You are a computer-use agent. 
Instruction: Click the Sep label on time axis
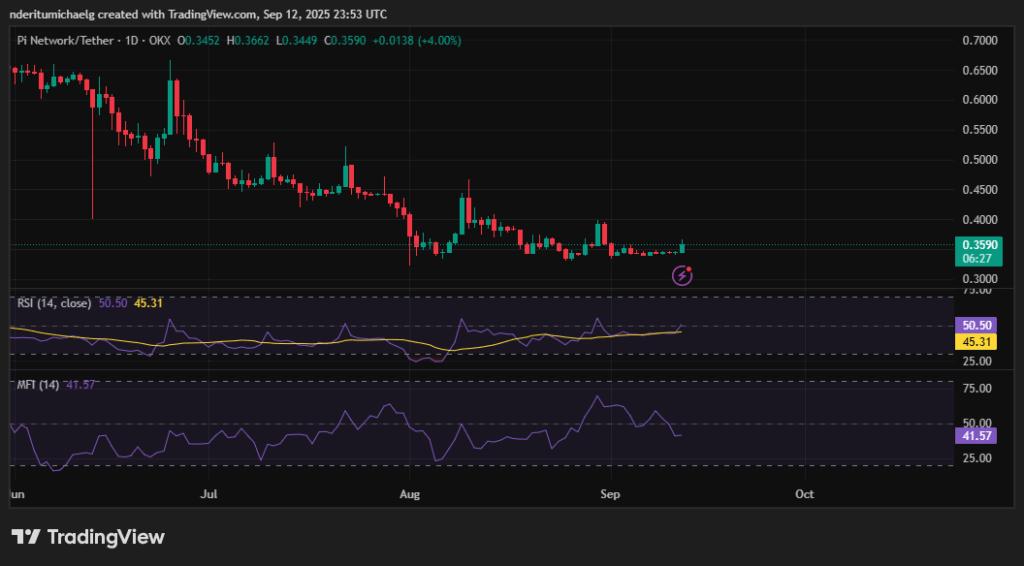[608, 494]
